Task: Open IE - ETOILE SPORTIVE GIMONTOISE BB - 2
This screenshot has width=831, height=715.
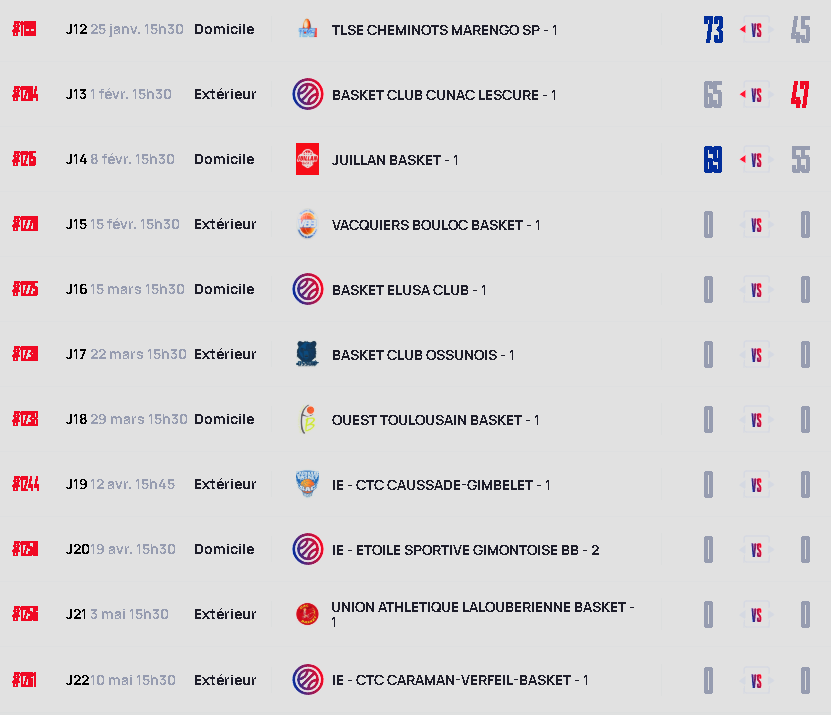Action: click(x=465, y=550)
